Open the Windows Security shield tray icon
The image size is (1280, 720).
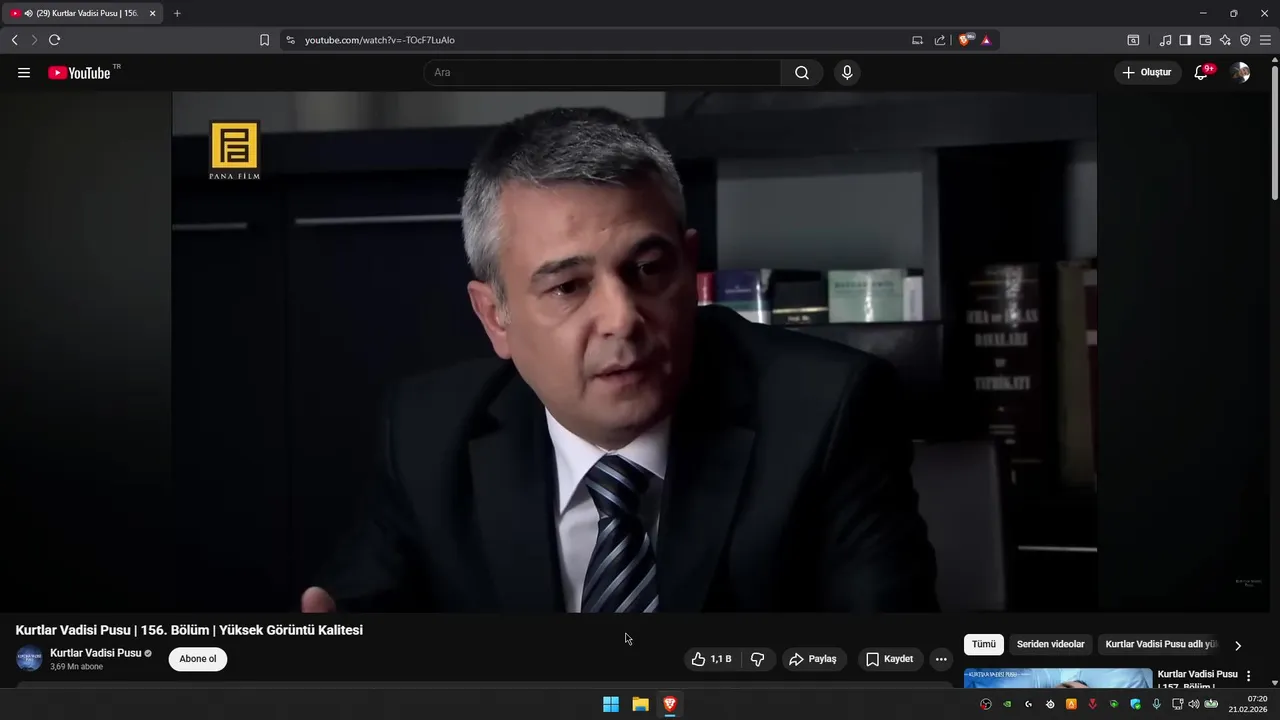[x=1135, y=704]
